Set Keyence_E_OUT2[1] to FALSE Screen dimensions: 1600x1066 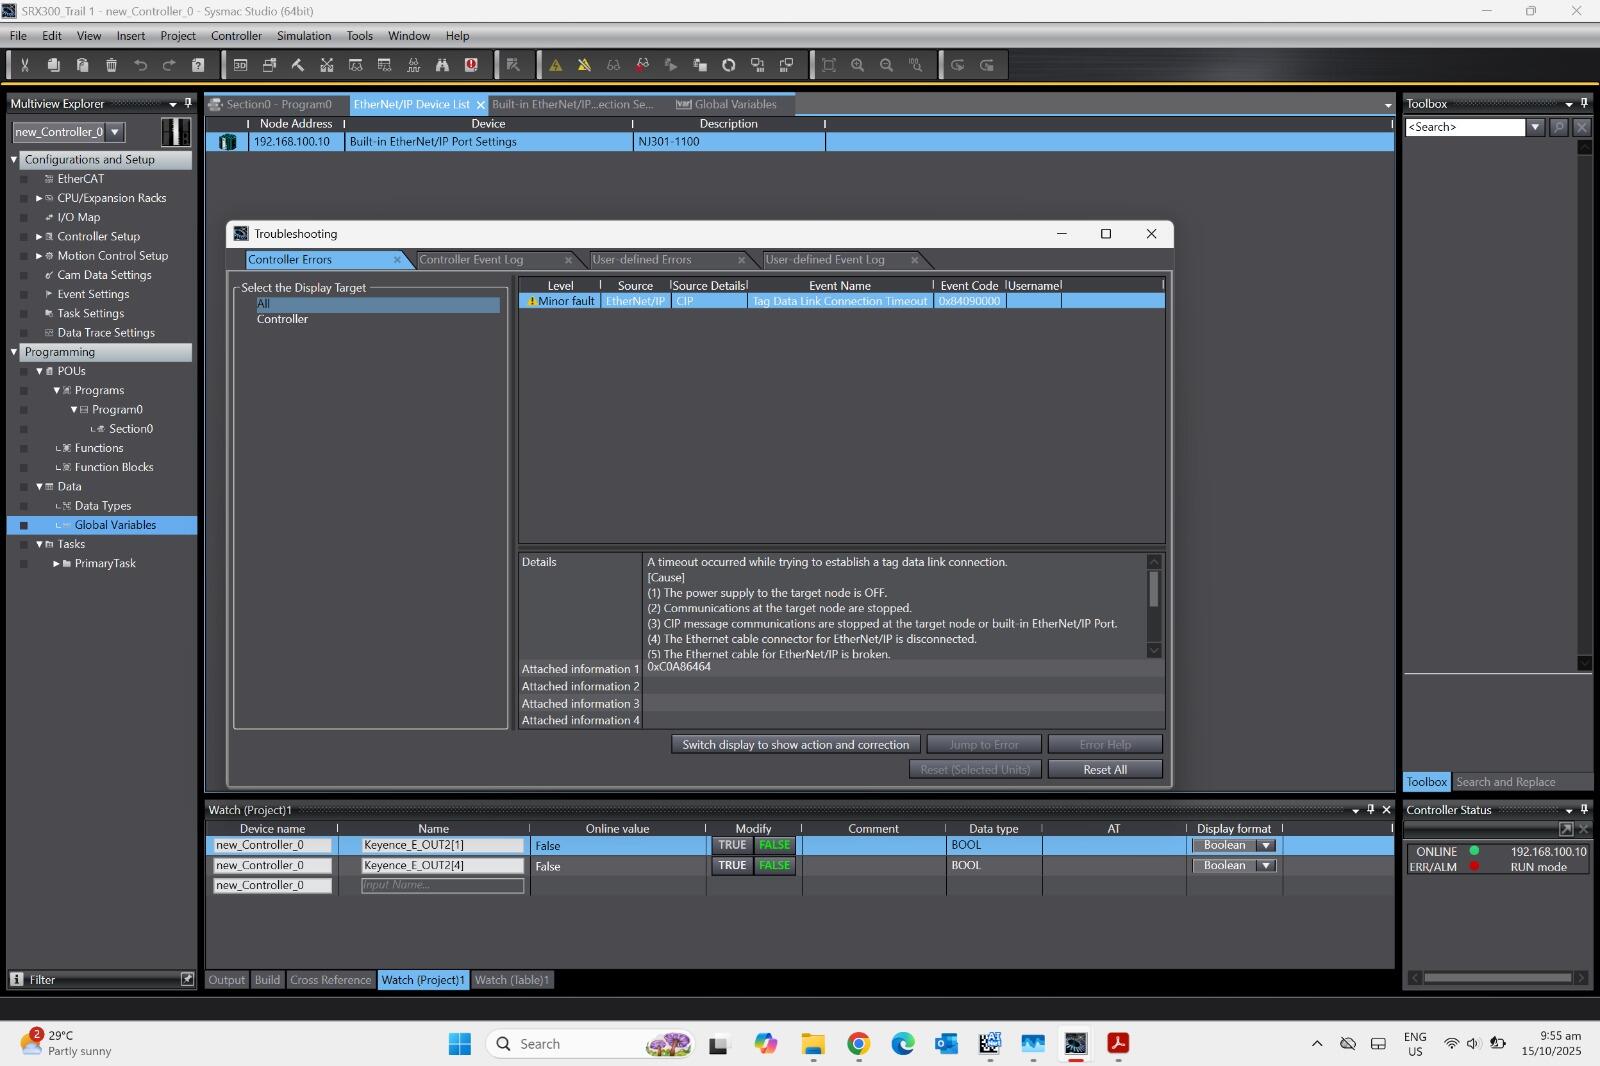774,845
